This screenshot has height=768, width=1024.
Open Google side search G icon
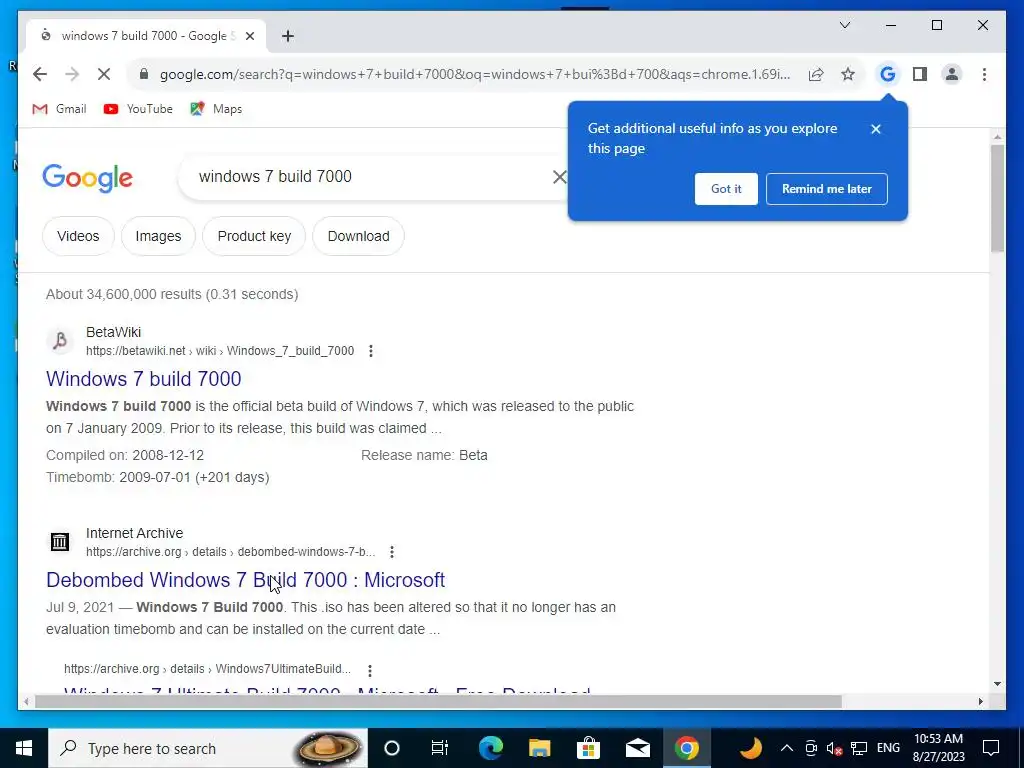click(x=888, y=74)
